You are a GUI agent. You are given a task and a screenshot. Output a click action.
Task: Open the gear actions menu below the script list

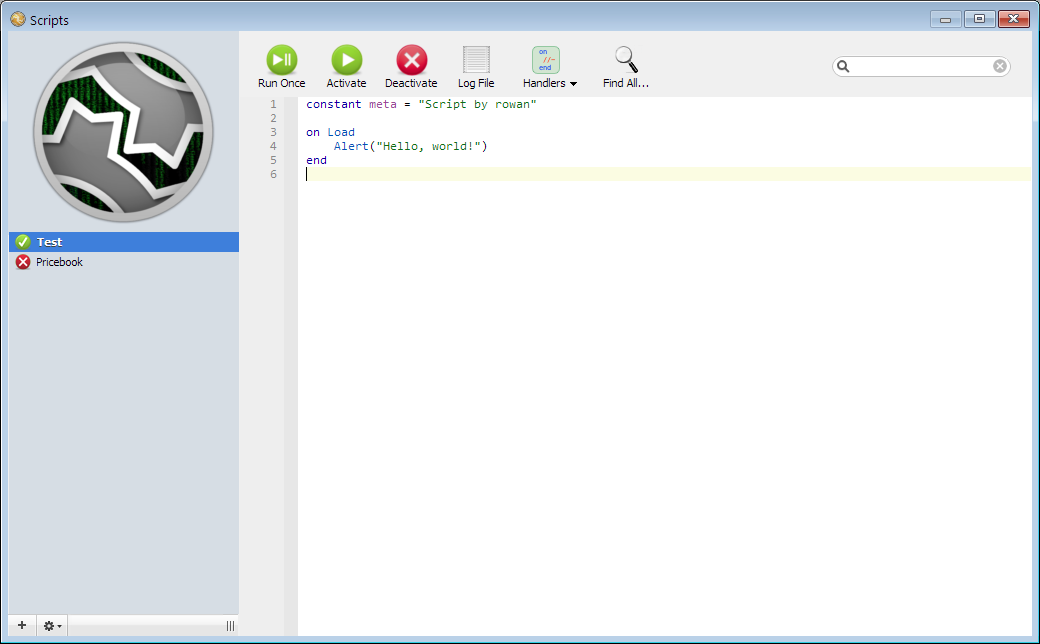point(52,626)
